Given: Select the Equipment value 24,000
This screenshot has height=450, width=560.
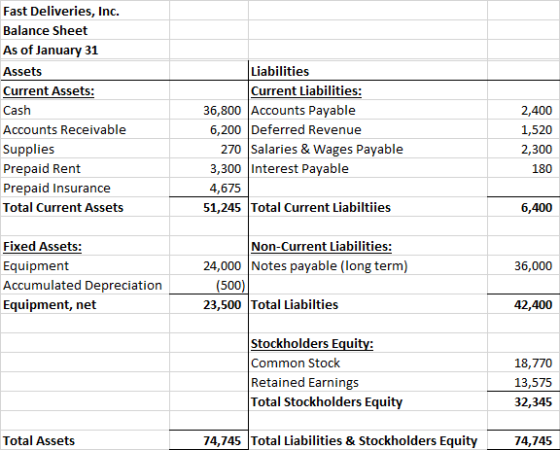Looking at the screenshot, I should pyautogui.click(x=222, y=266).
